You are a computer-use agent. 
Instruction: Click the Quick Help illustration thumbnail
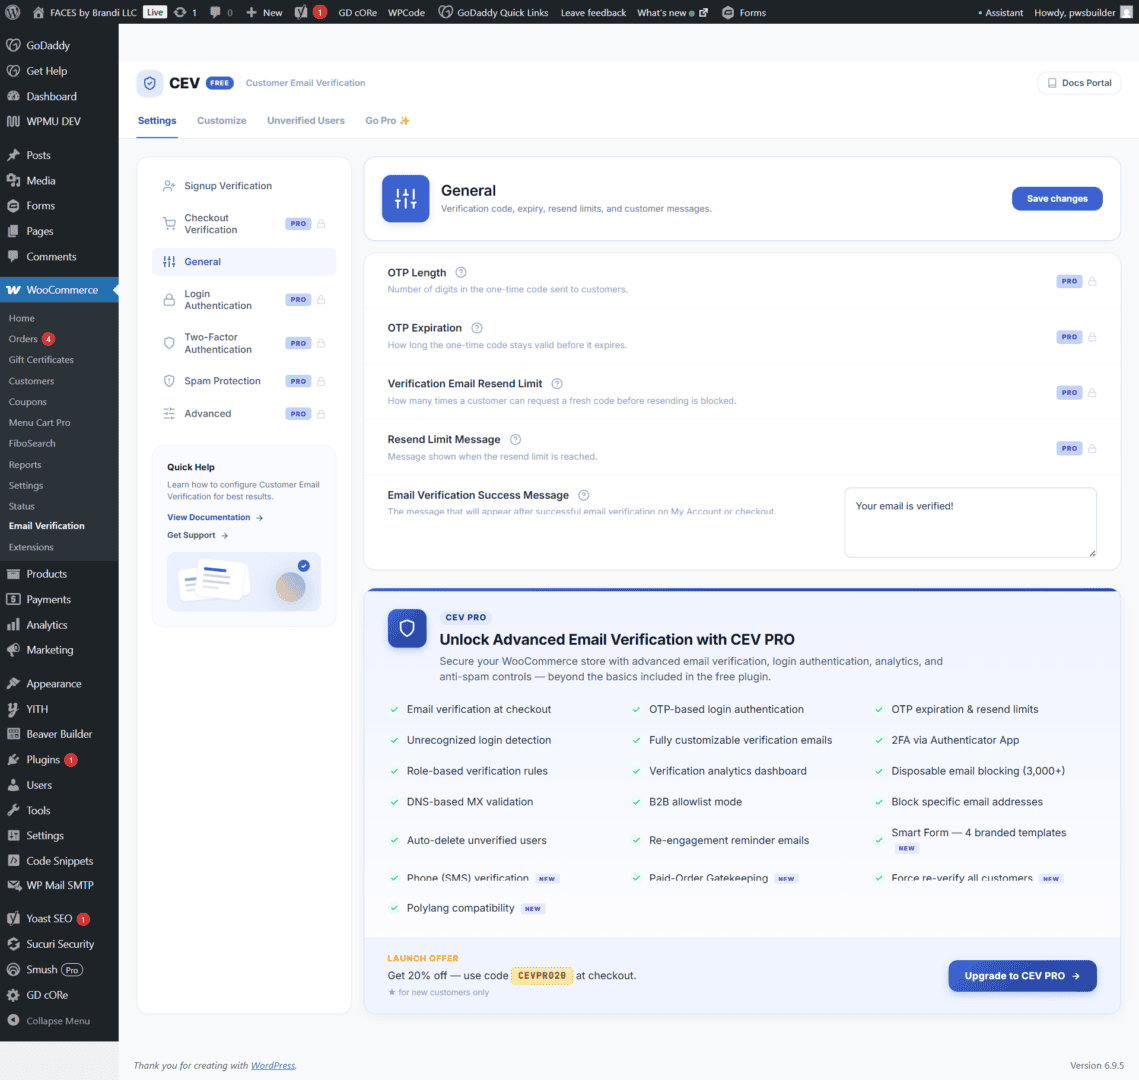pyautogui.click(x=244, y=582)
